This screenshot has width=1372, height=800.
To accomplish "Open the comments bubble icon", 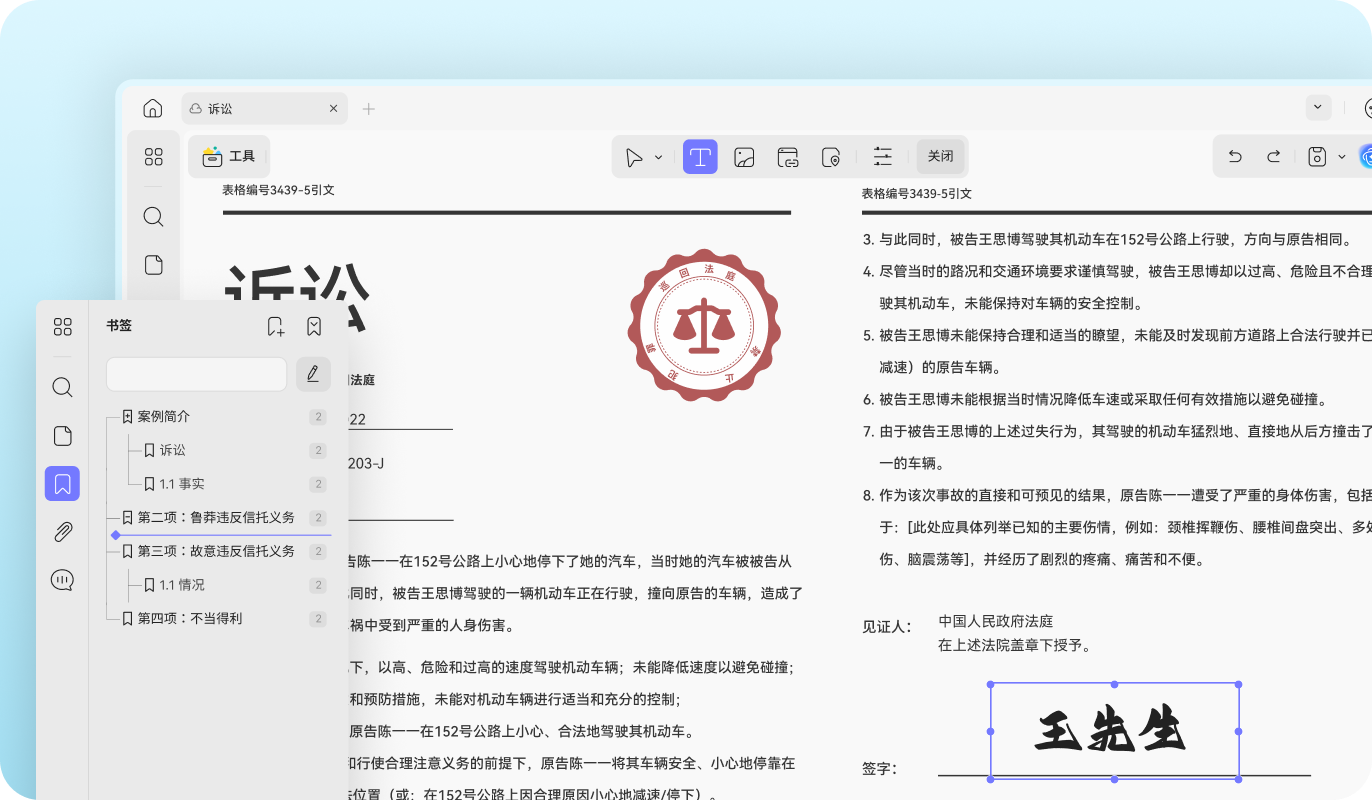I will point(62,580).
